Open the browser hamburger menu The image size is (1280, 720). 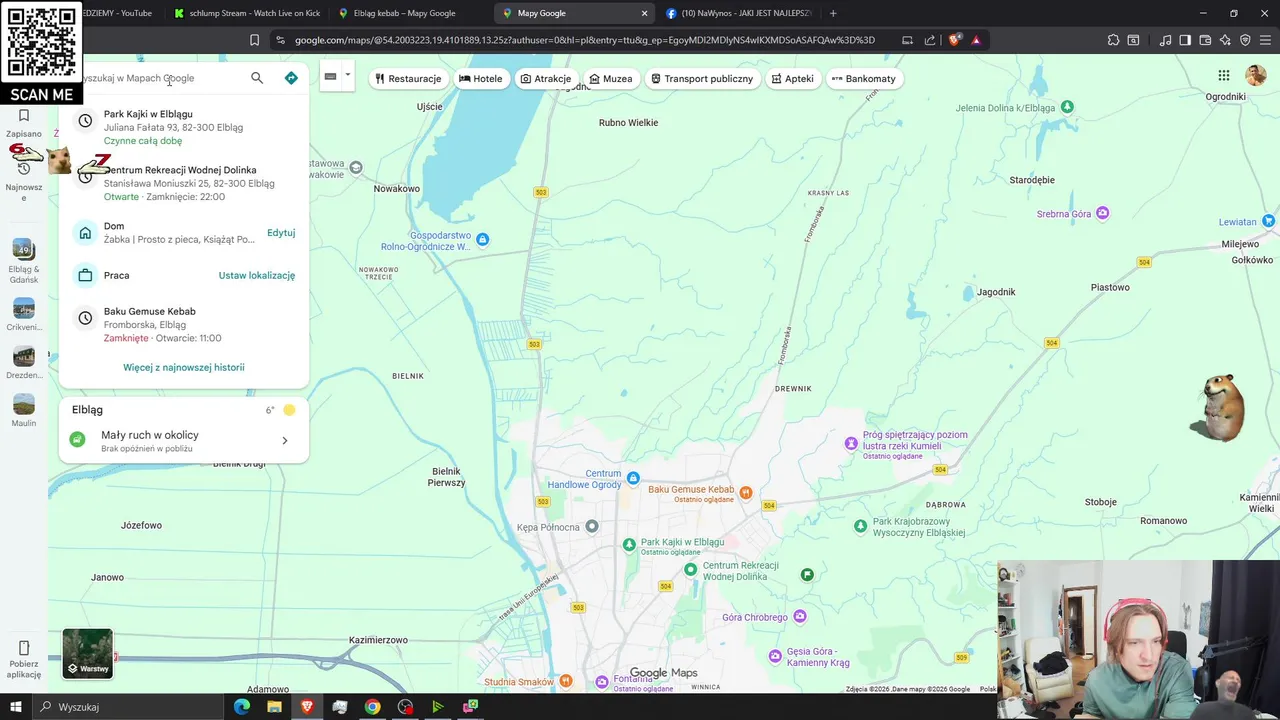pyautogui.click(x=1264, y=40)
